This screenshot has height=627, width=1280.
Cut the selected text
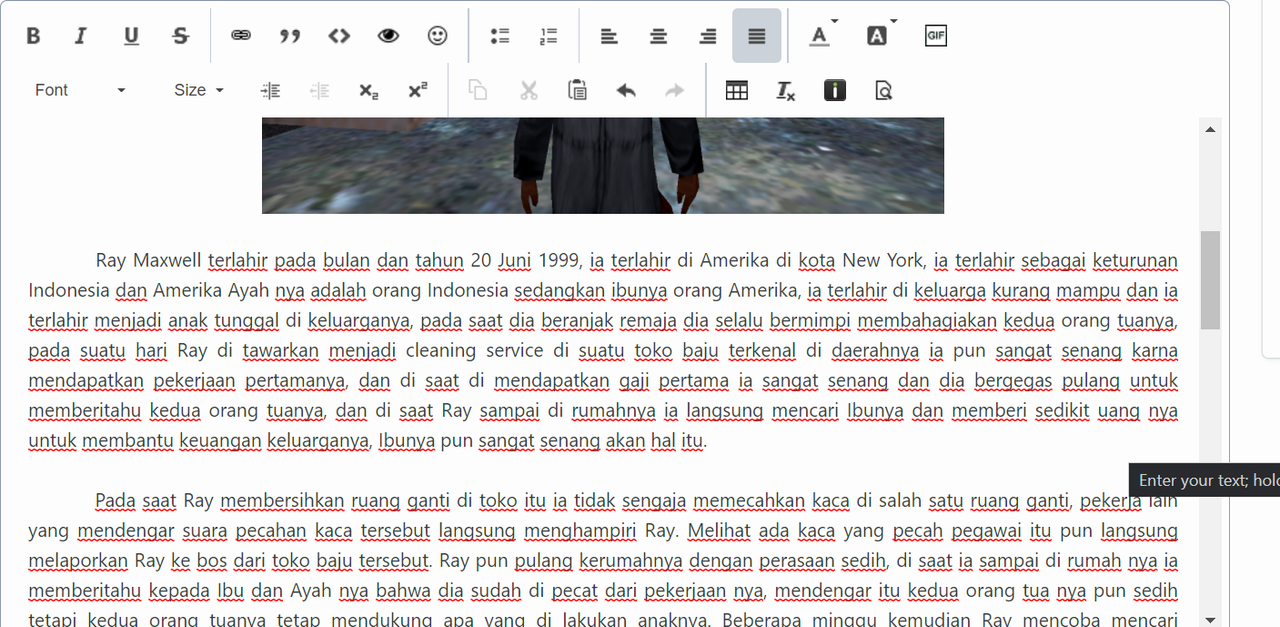click(x=528, y=90)
